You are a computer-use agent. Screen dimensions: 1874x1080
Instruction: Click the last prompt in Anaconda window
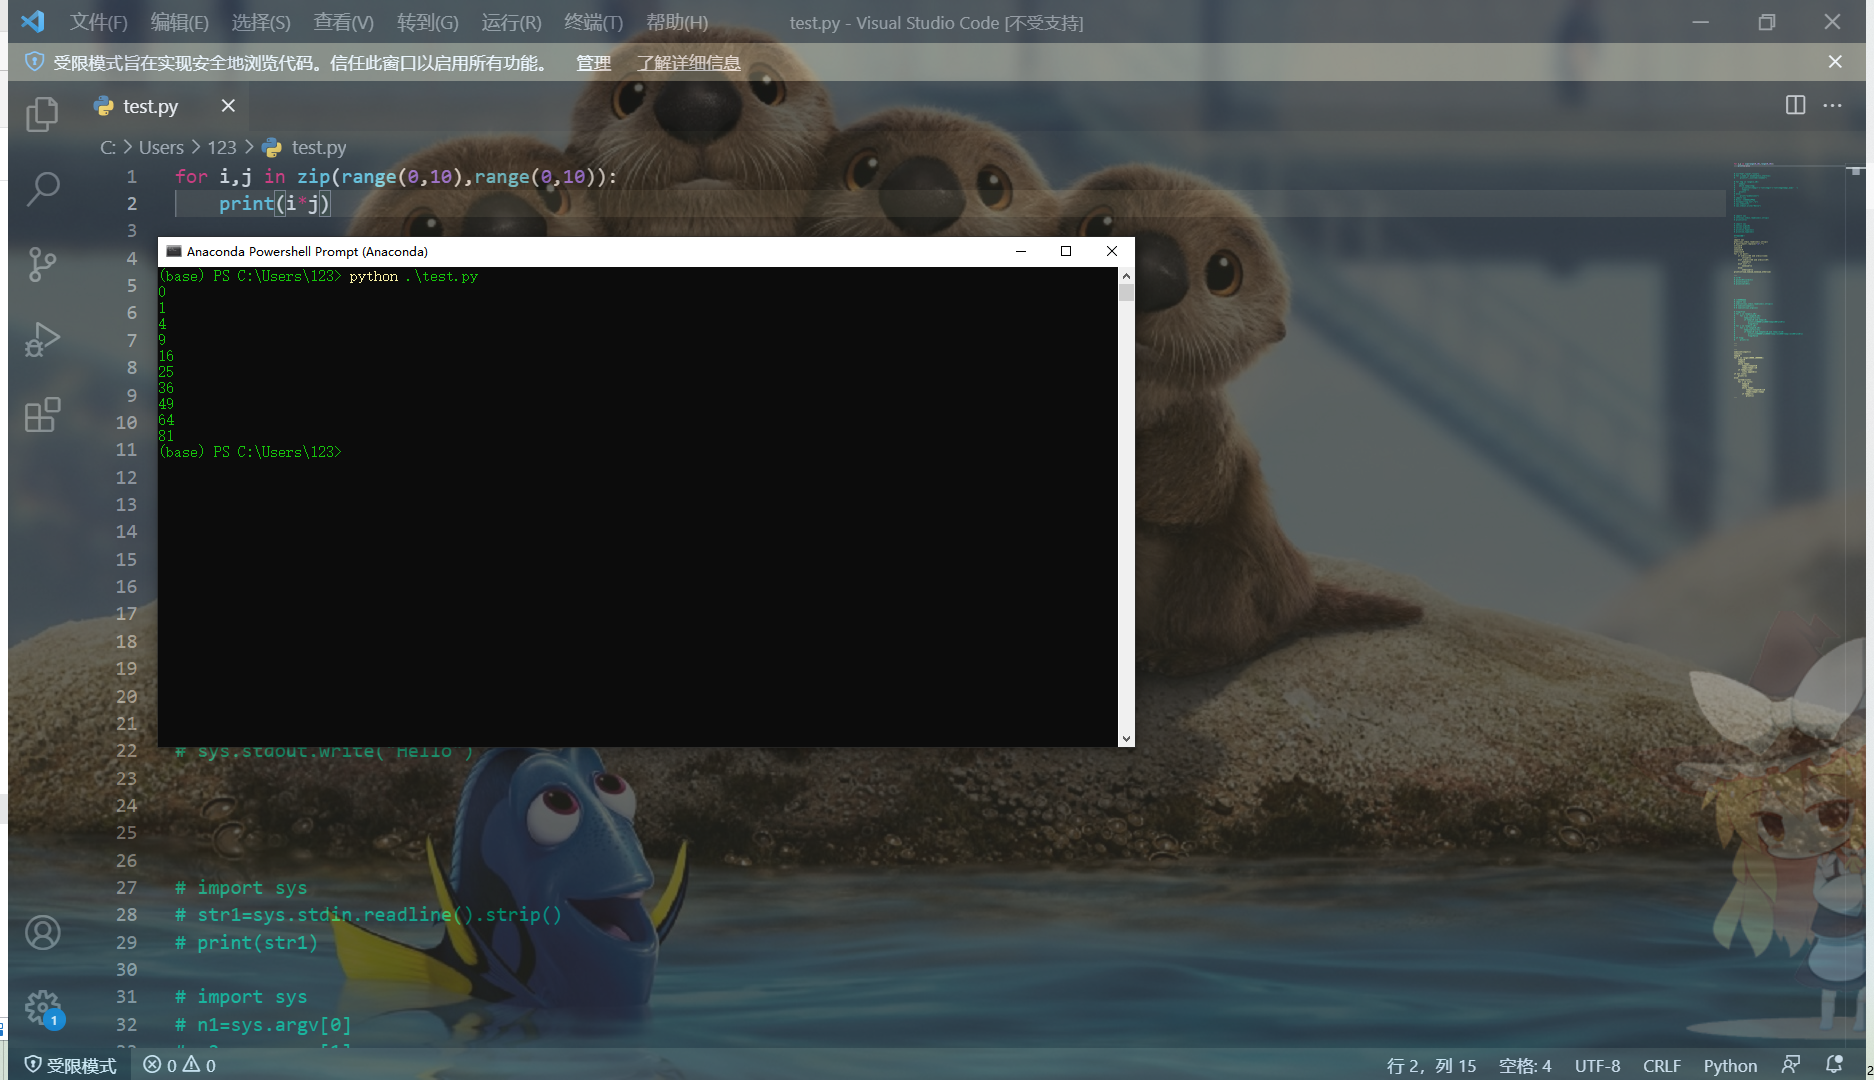(250, 453)
